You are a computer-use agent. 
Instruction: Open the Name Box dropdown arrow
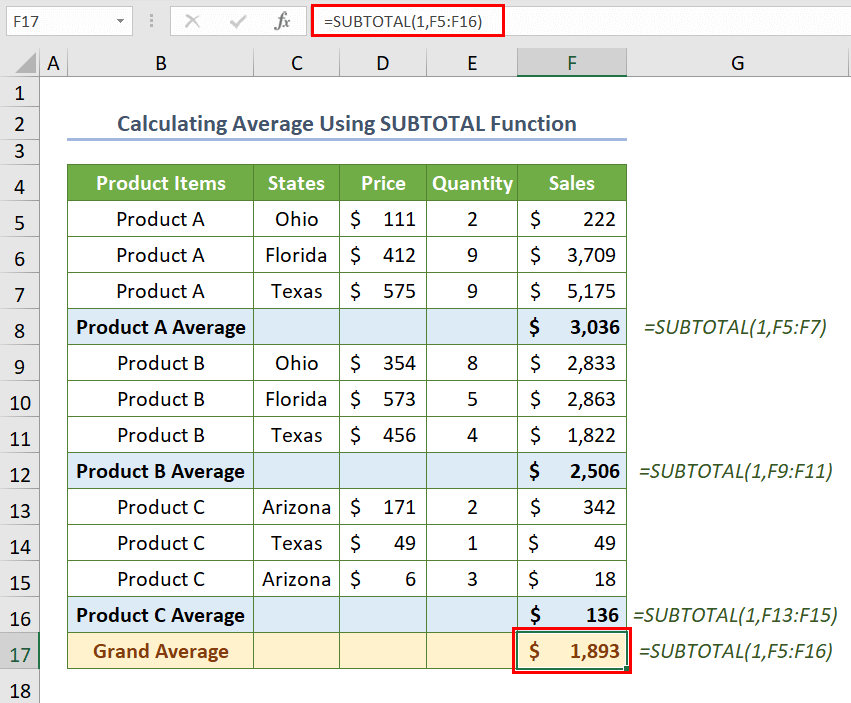pyautogui.click(x=120, y=21)
